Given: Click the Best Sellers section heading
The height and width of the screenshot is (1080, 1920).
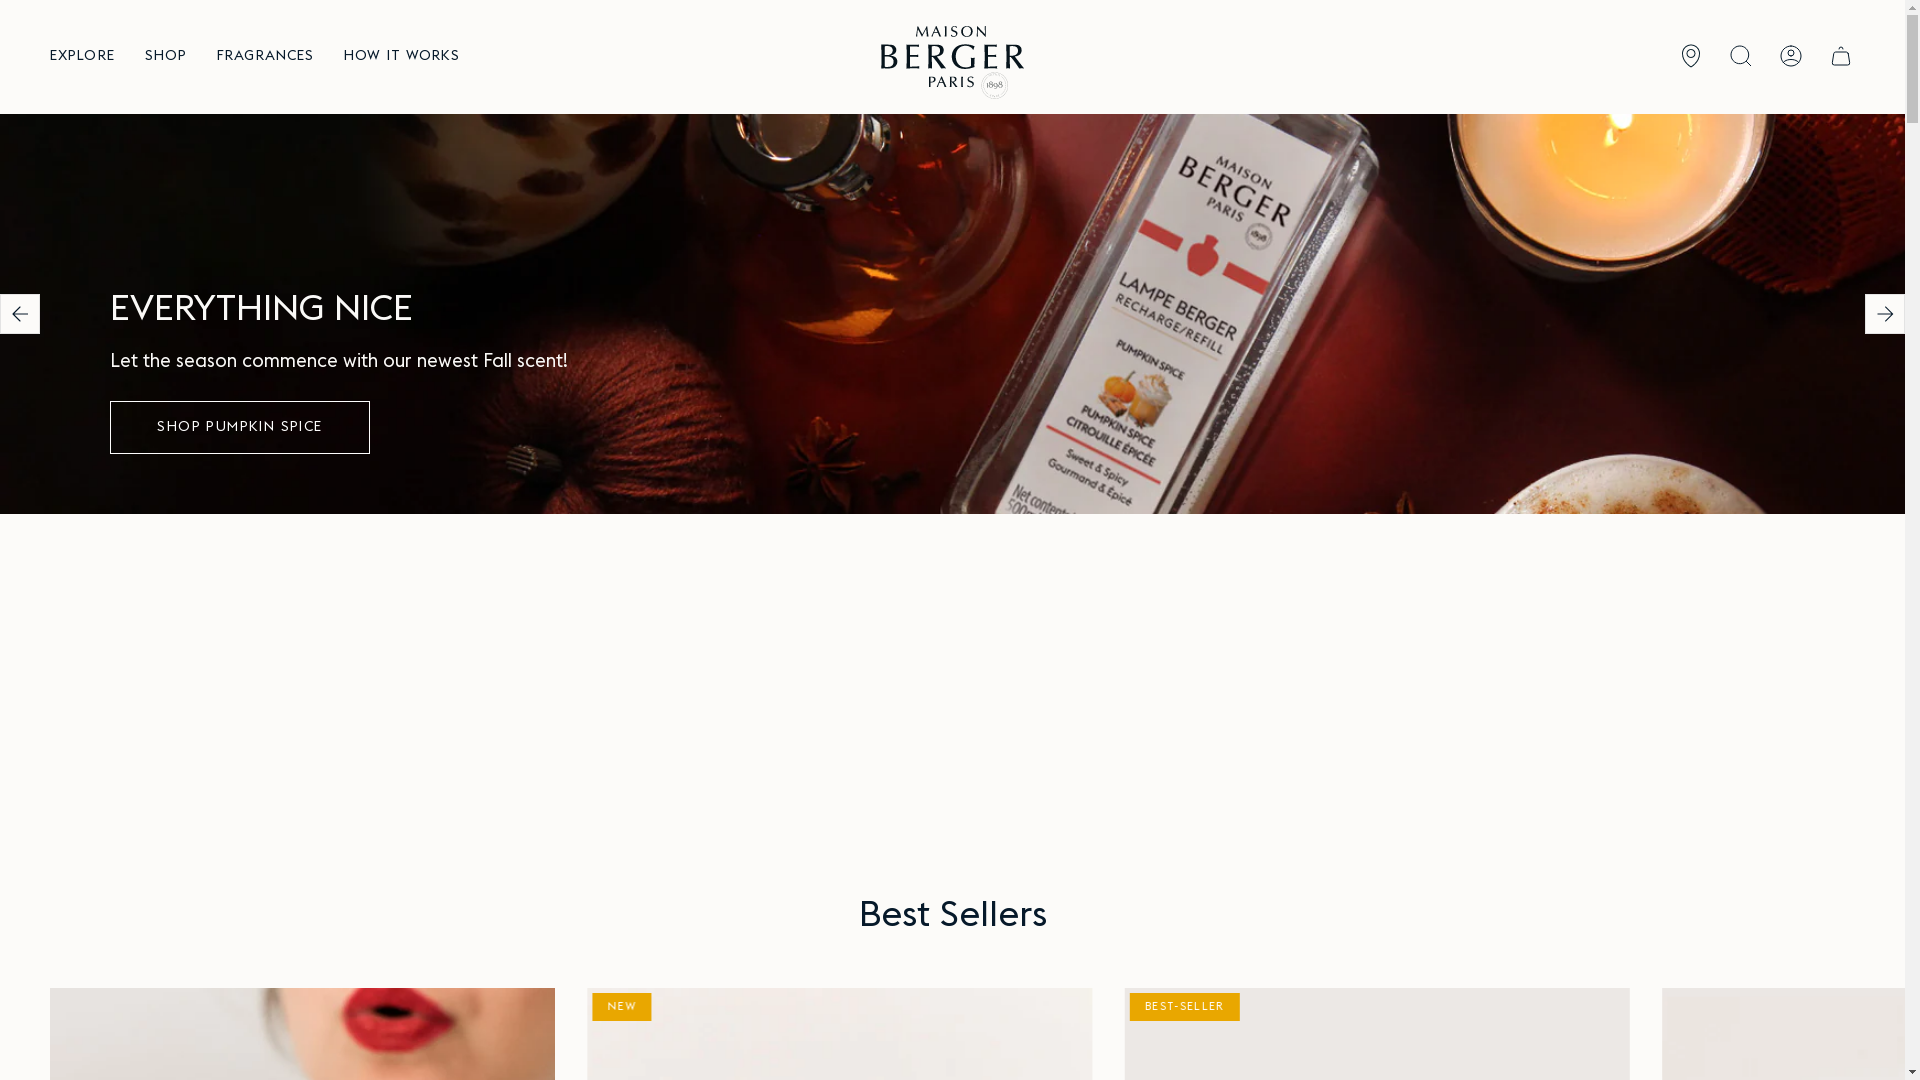Looking at the screenshot, I should [952, 915].
